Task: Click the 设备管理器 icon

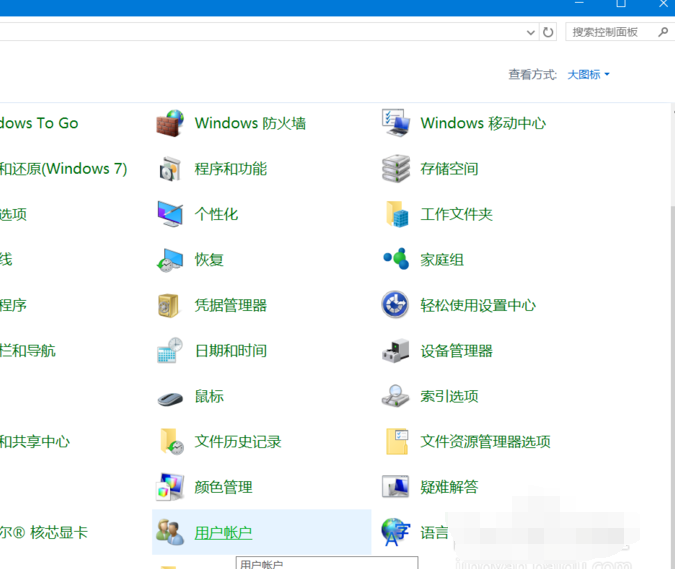Action: point(396,351)
